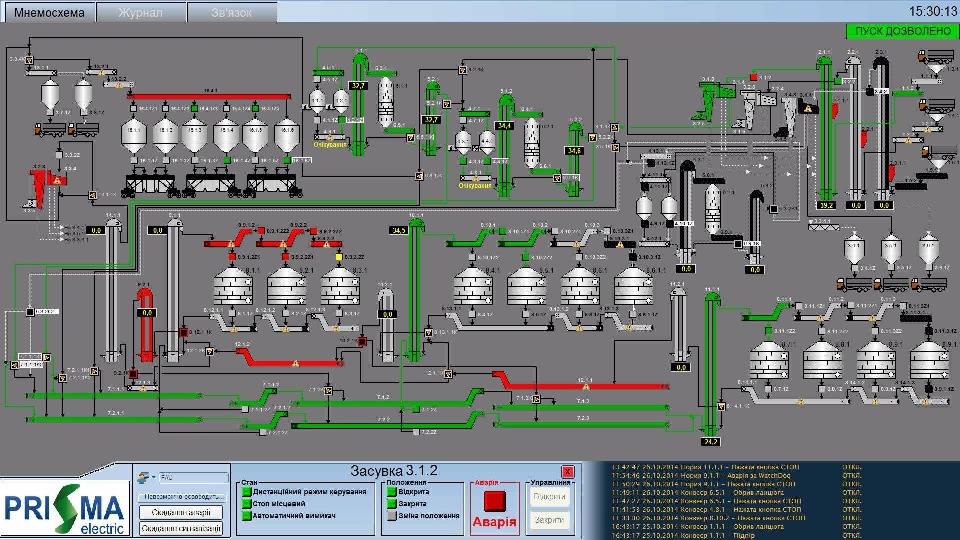Select silo 16.1.5
This screenshot has height=540, width=960.
pos(256,136)
